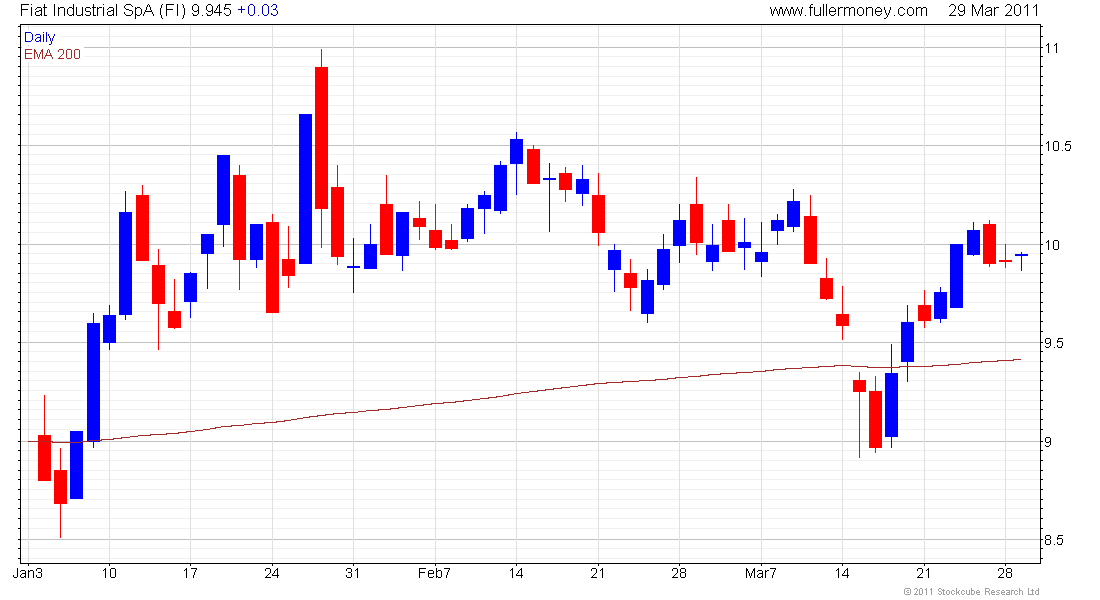Click the x-axis label 17
The height and width of the screenshot is (600, 1100).
tap(190, 573)
